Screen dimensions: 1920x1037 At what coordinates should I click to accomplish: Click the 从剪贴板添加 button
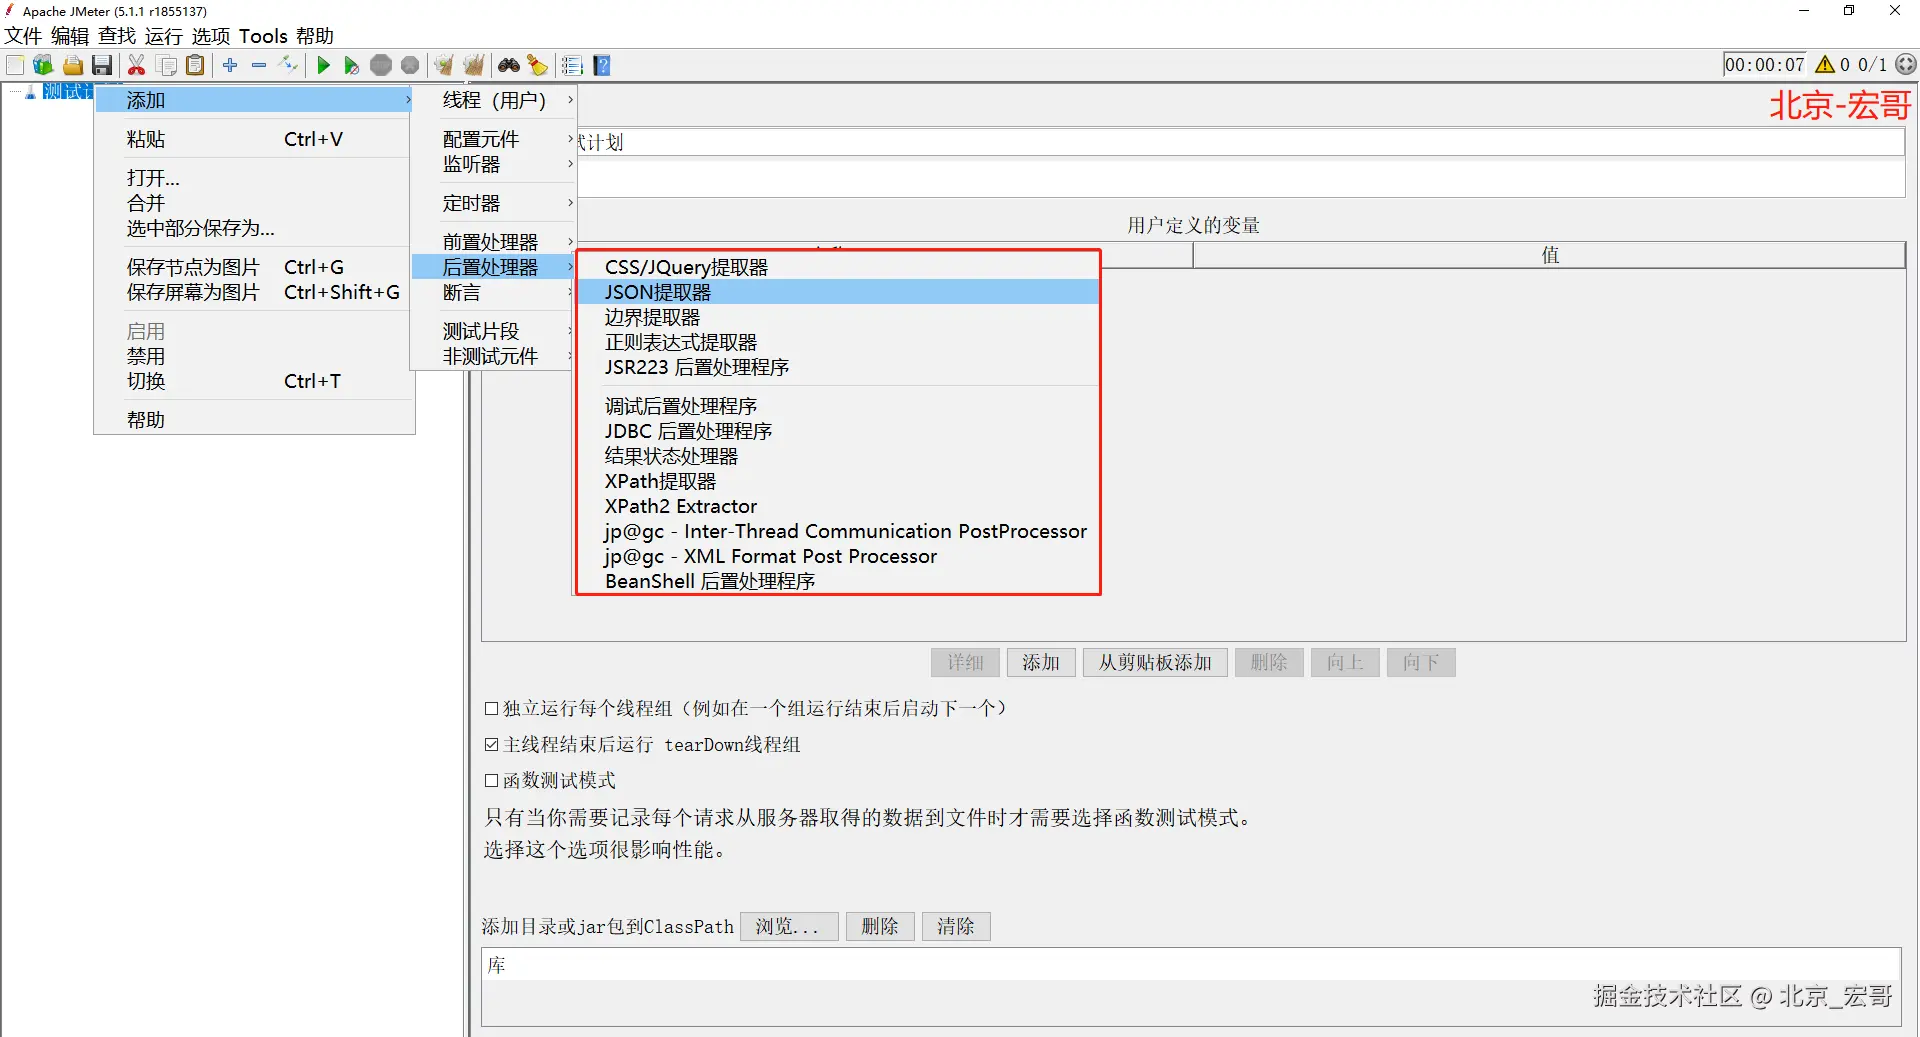[1155, 663]
